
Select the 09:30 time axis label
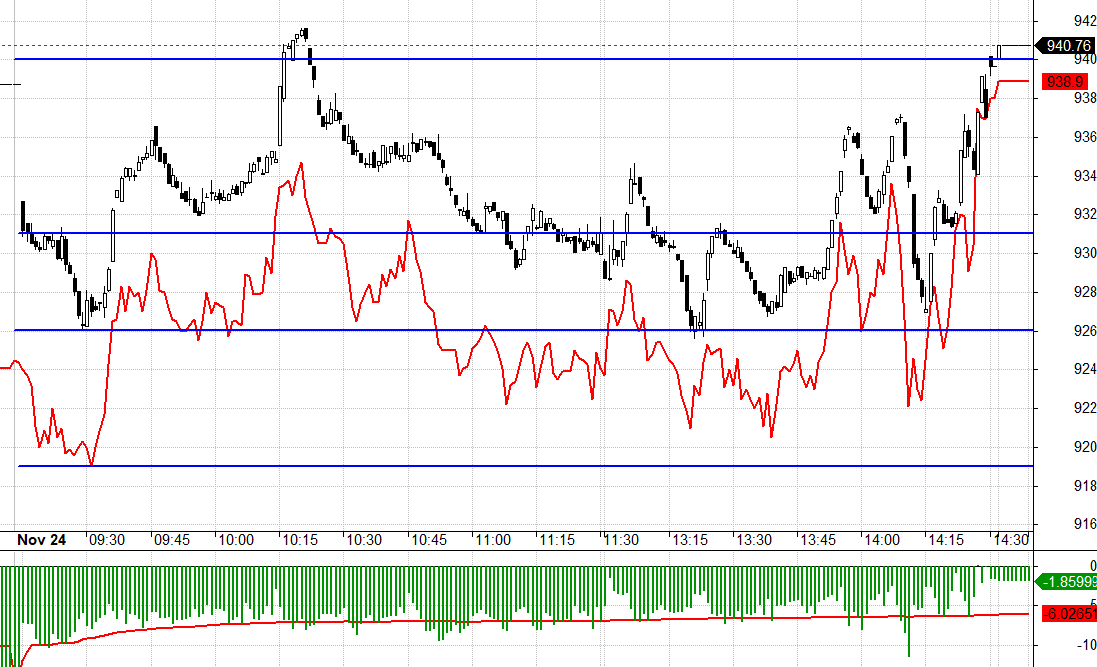(x=107, y=540)
